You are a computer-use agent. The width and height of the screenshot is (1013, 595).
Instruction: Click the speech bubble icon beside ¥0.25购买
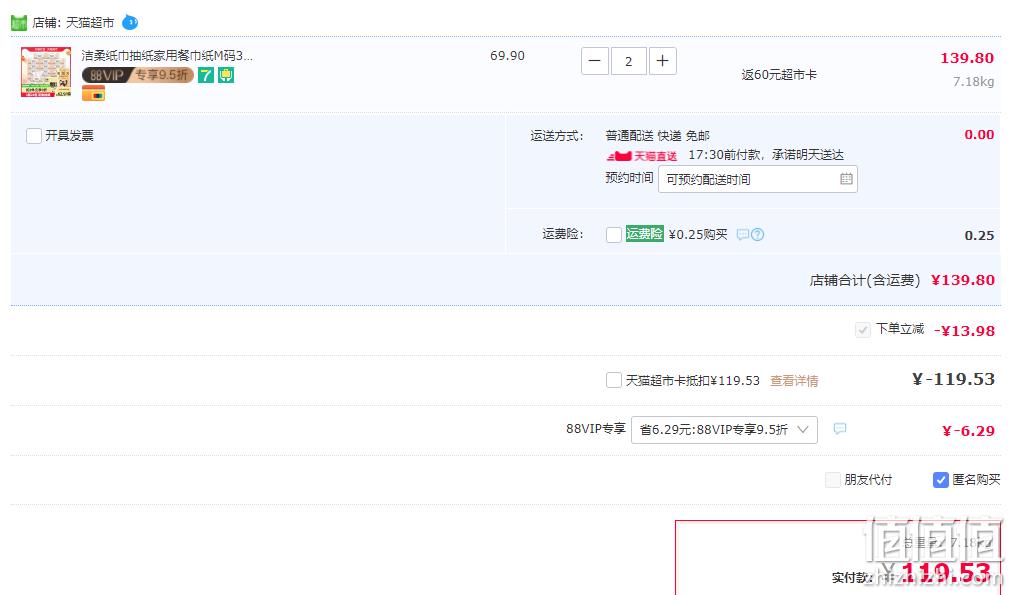pos(742,235)
